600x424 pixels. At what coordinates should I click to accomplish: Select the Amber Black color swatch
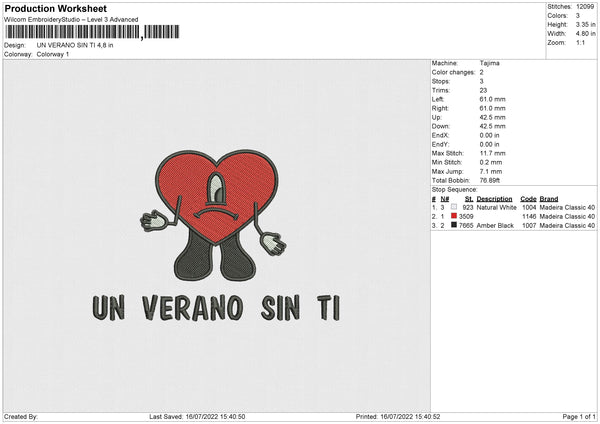coord(454,225)
